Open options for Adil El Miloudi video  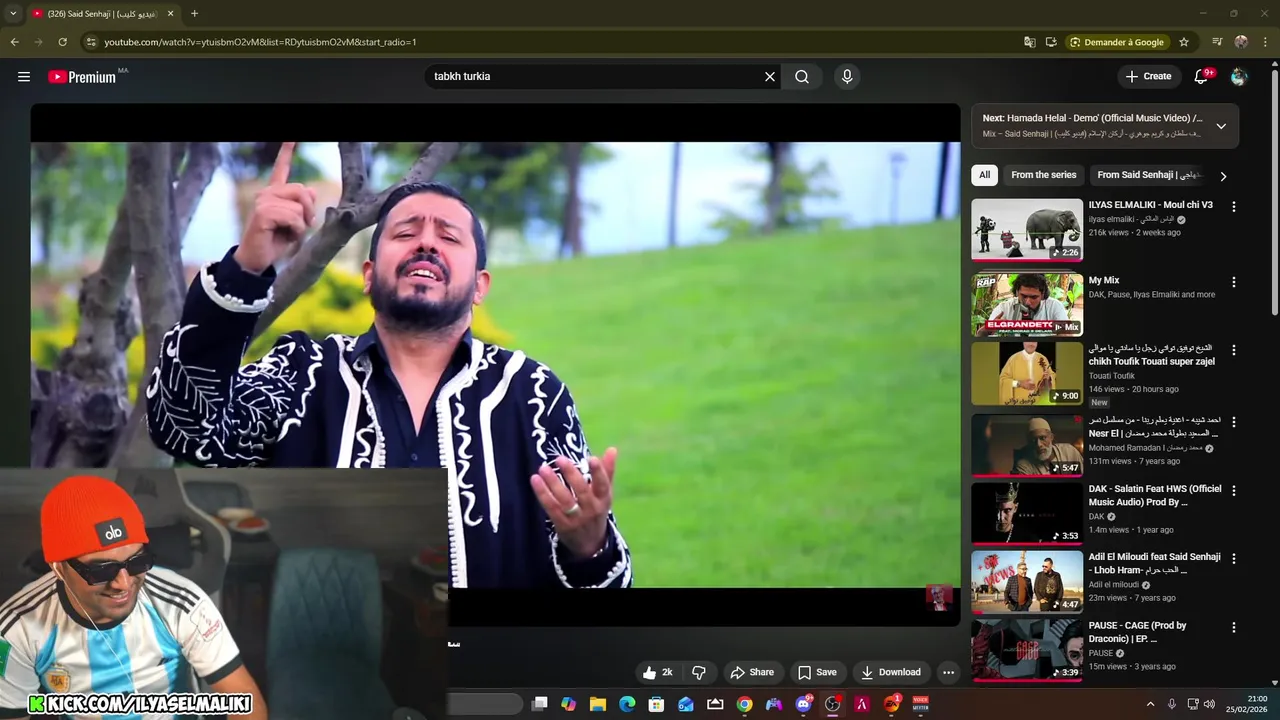1233,558
